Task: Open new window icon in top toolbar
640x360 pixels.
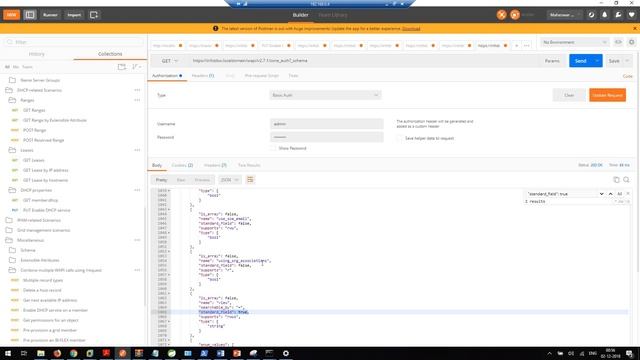Action: tap(93, 15)
